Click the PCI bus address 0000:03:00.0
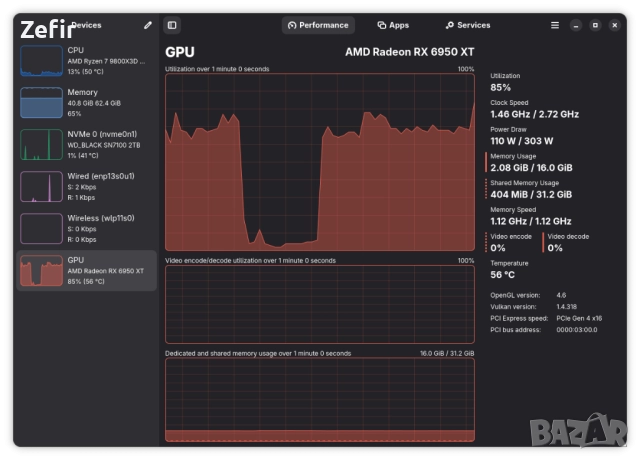 coord(576,330)
